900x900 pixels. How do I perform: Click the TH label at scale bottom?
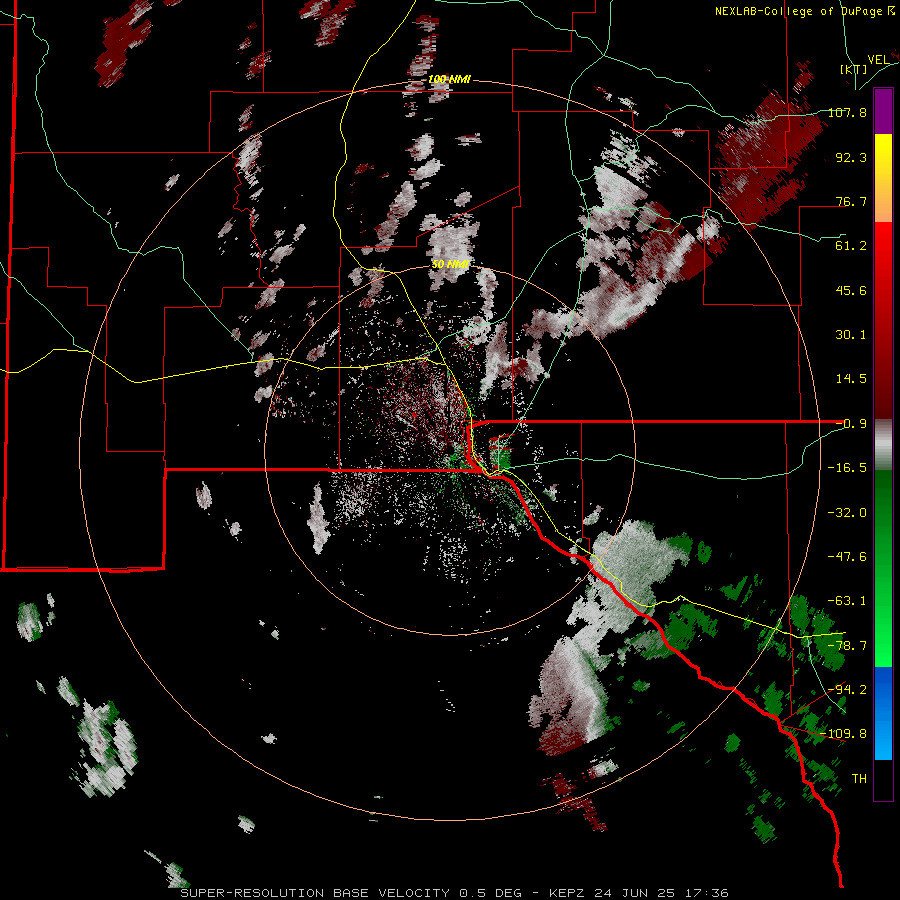click(x=859, y=779)
